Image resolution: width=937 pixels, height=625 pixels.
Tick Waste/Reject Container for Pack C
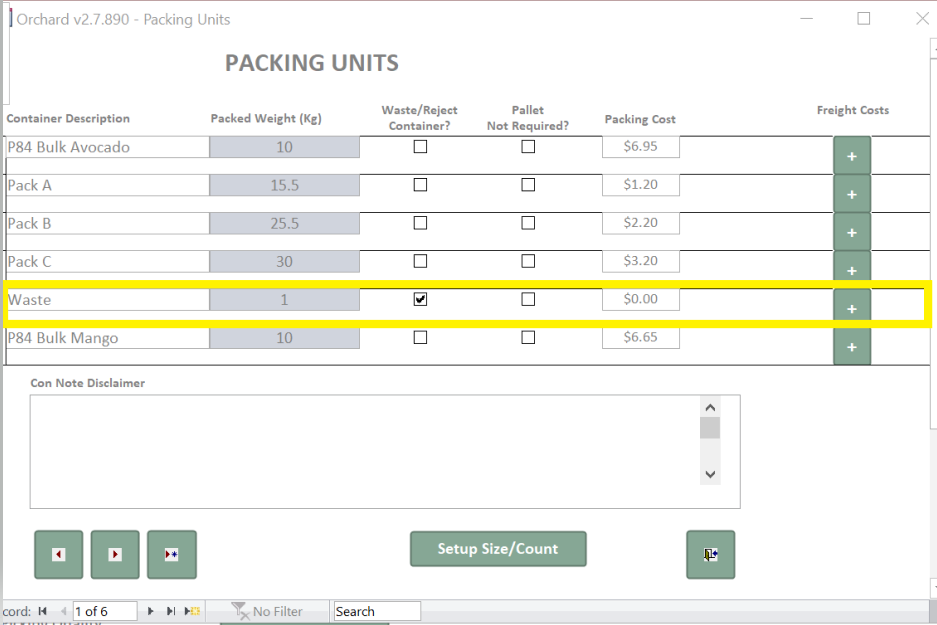point(420,261)
